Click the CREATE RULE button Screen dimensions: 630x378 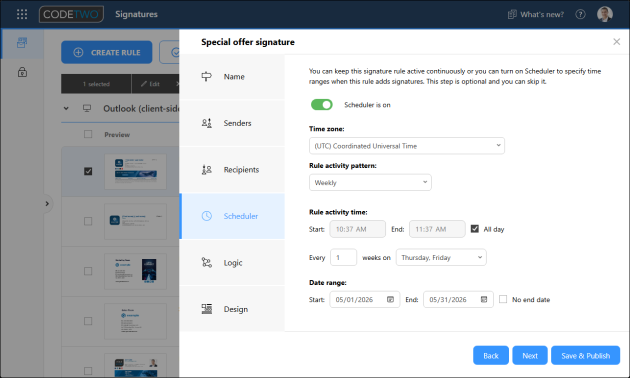106,52
